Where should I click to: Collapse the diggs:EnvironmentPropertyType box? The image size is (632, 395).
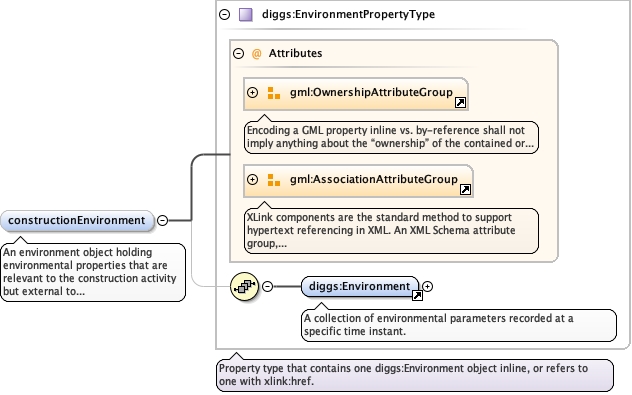point(225,15)
